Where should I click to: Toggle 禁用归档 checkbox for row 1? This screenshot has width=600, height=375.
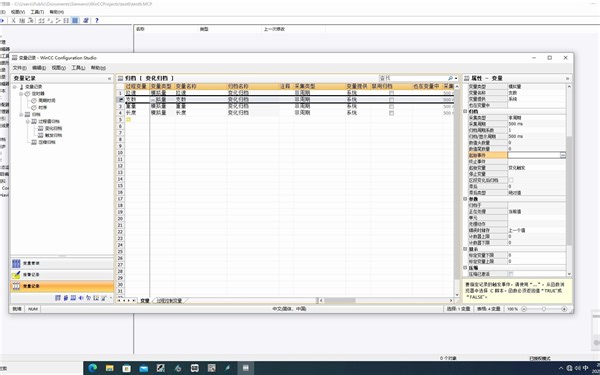pos(391,93)
